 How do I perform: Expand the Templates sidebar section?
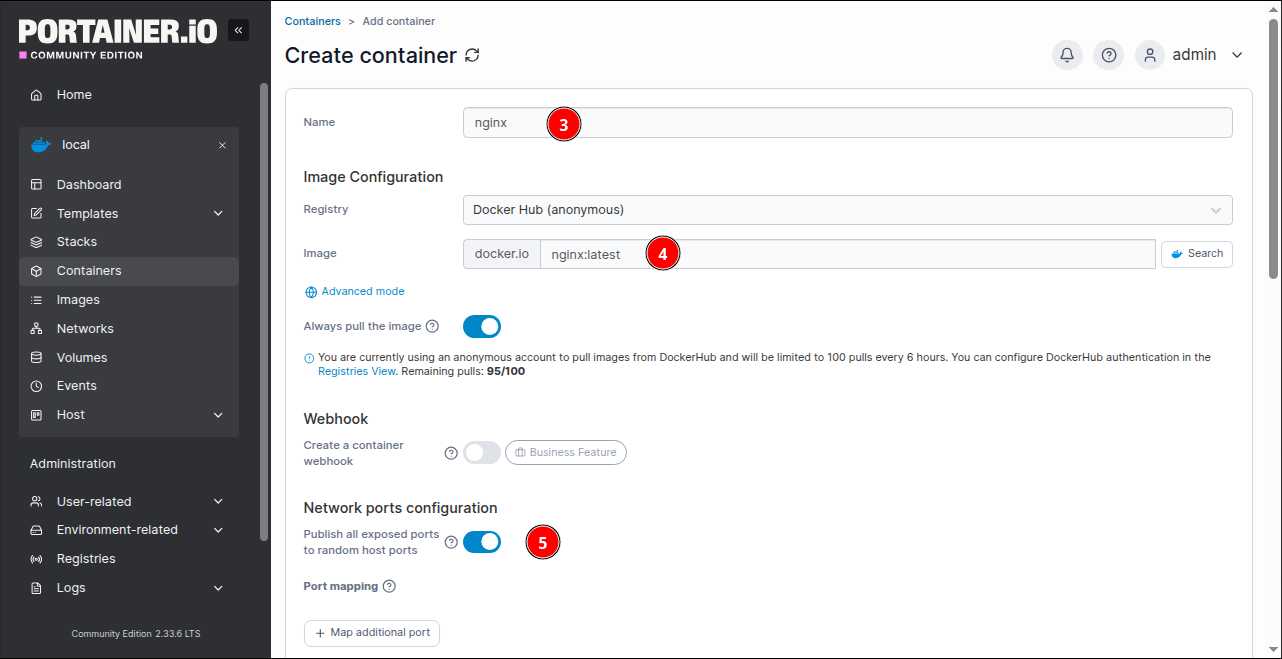(218, 214)
